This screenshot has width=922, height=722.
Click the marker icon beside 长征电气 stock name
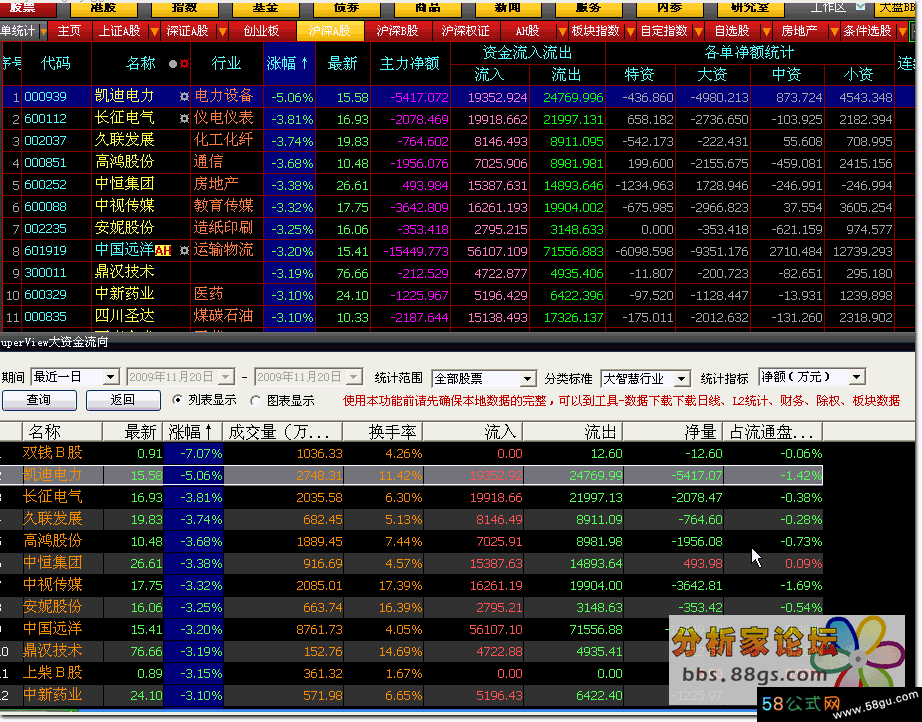(x=184, y=119)
